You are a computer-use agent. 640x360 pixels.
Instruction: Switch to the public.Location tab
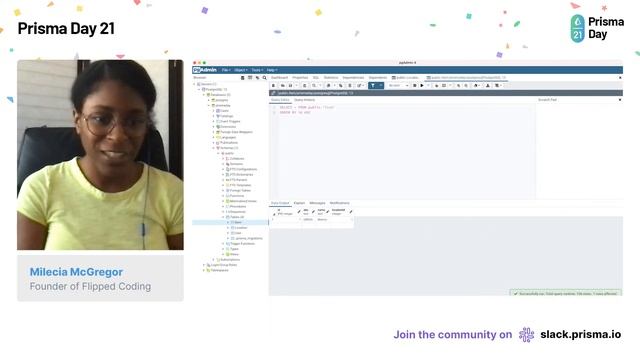pos(405,78)
